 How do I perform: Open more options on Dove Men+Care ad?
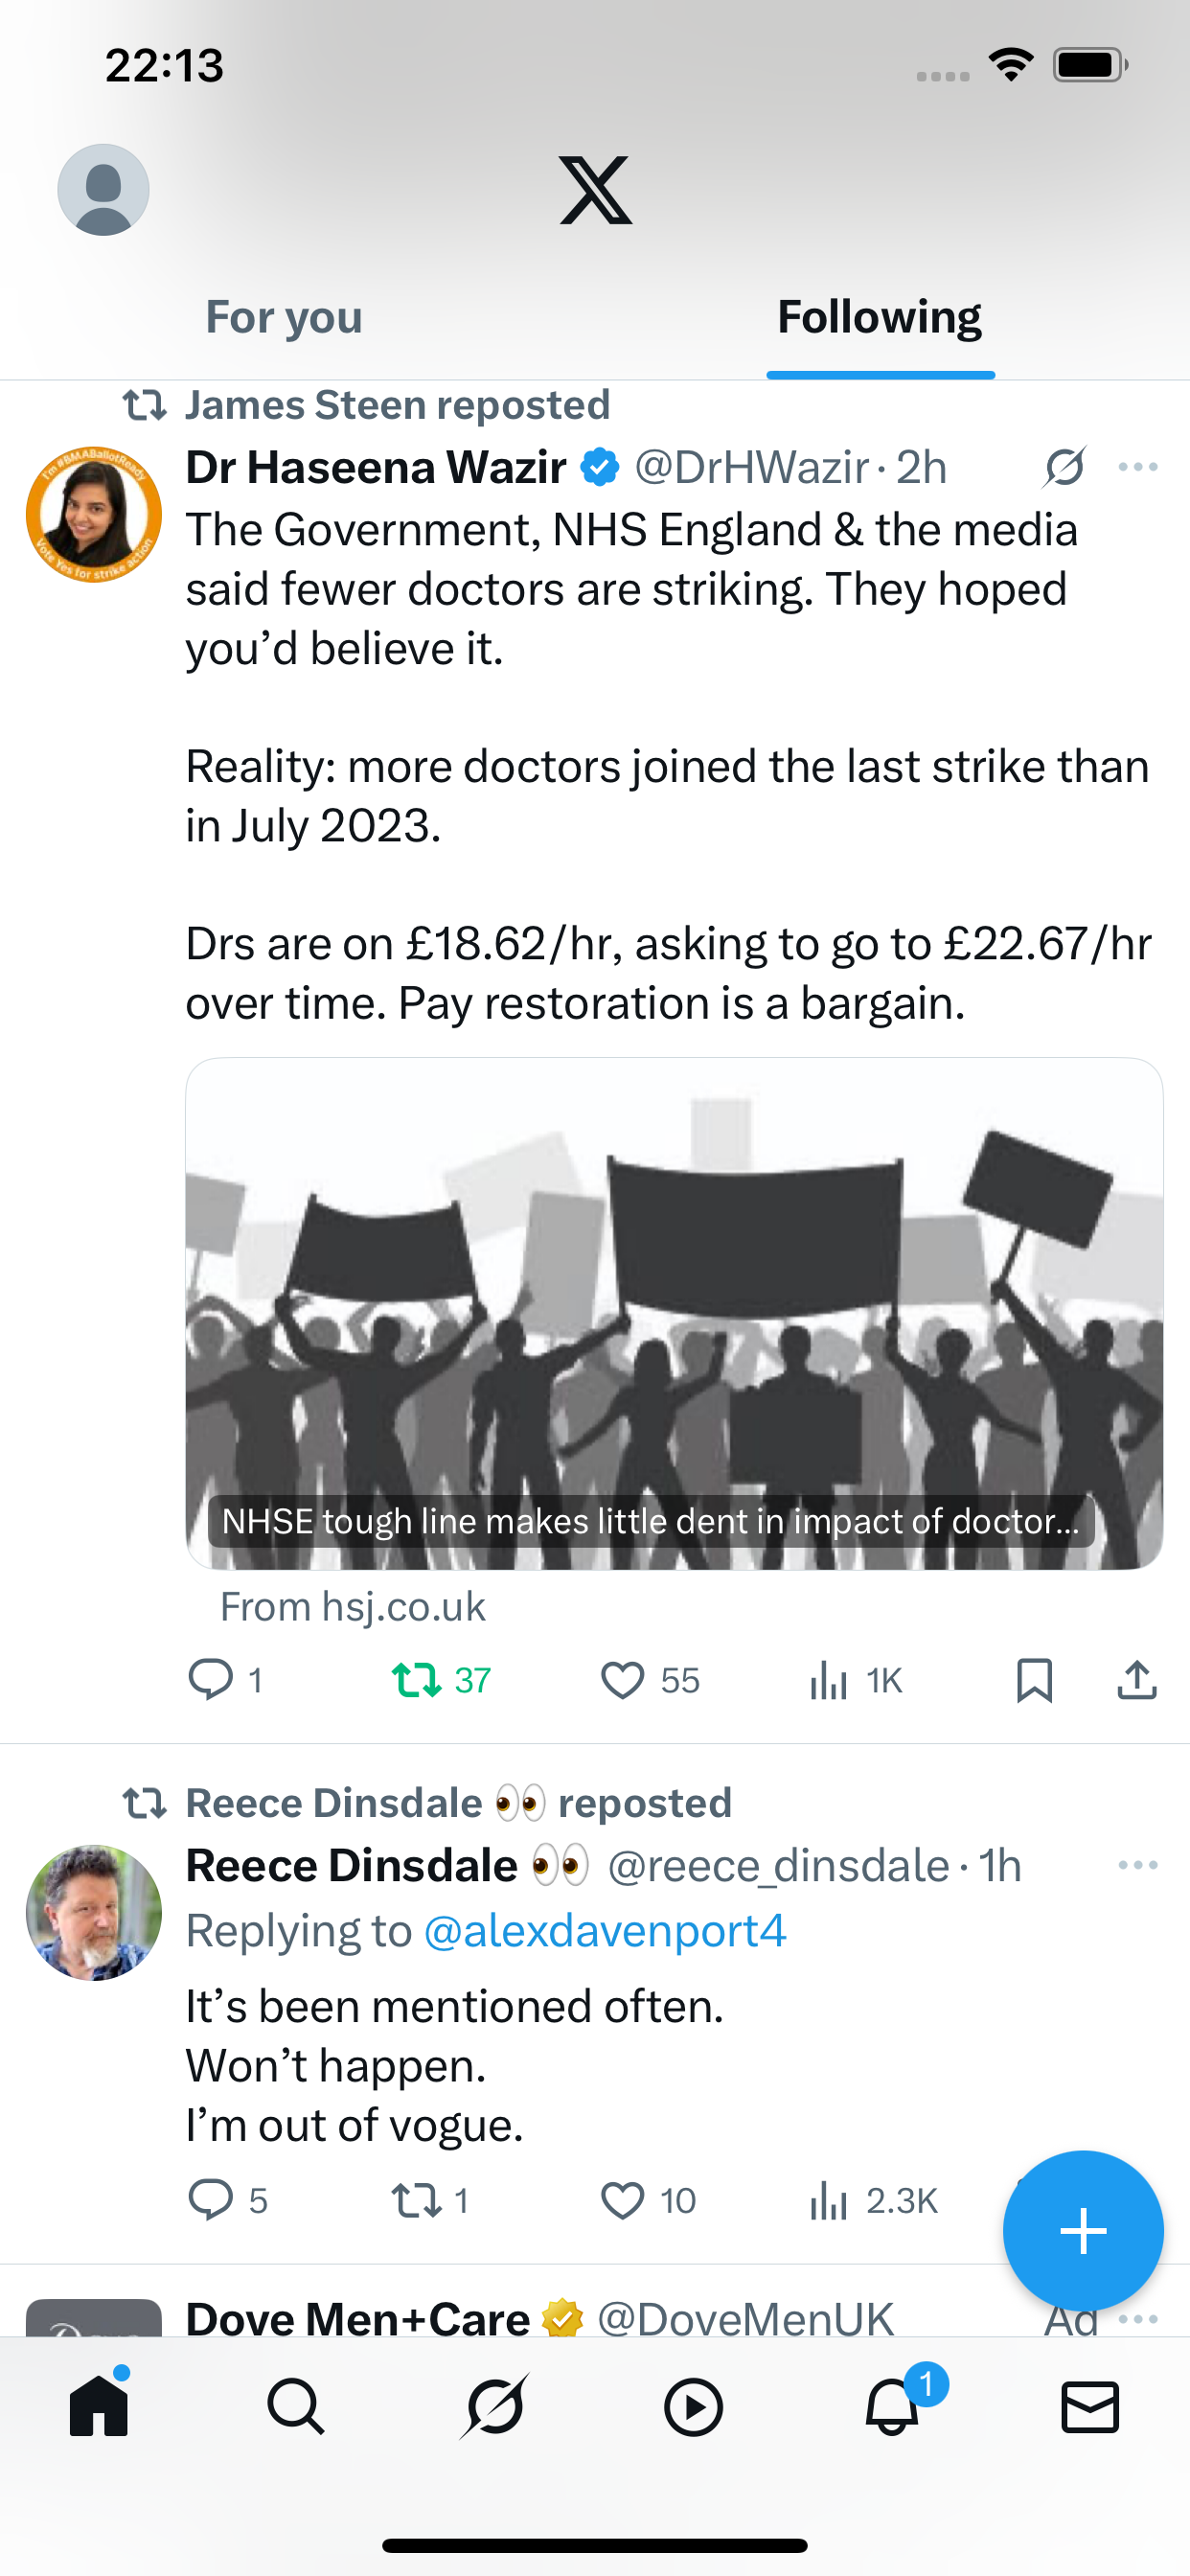[x=1138, y=2318]
